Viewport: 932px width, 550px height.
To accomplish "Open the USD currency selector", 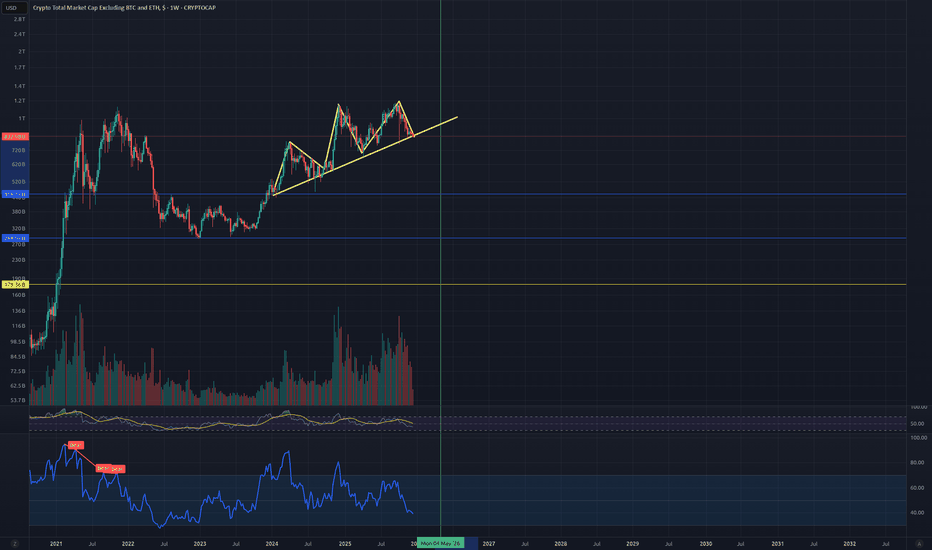I will pyautogui.click(x=14, y=8).
